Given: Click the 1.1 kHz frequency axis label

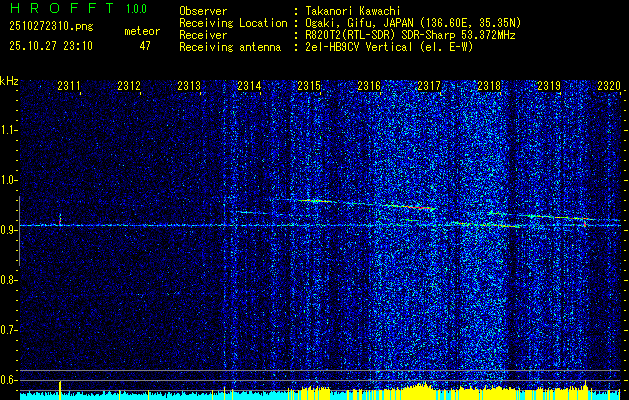Looking at the screenshot, I should pyautogui.click(x=8, y=130).
